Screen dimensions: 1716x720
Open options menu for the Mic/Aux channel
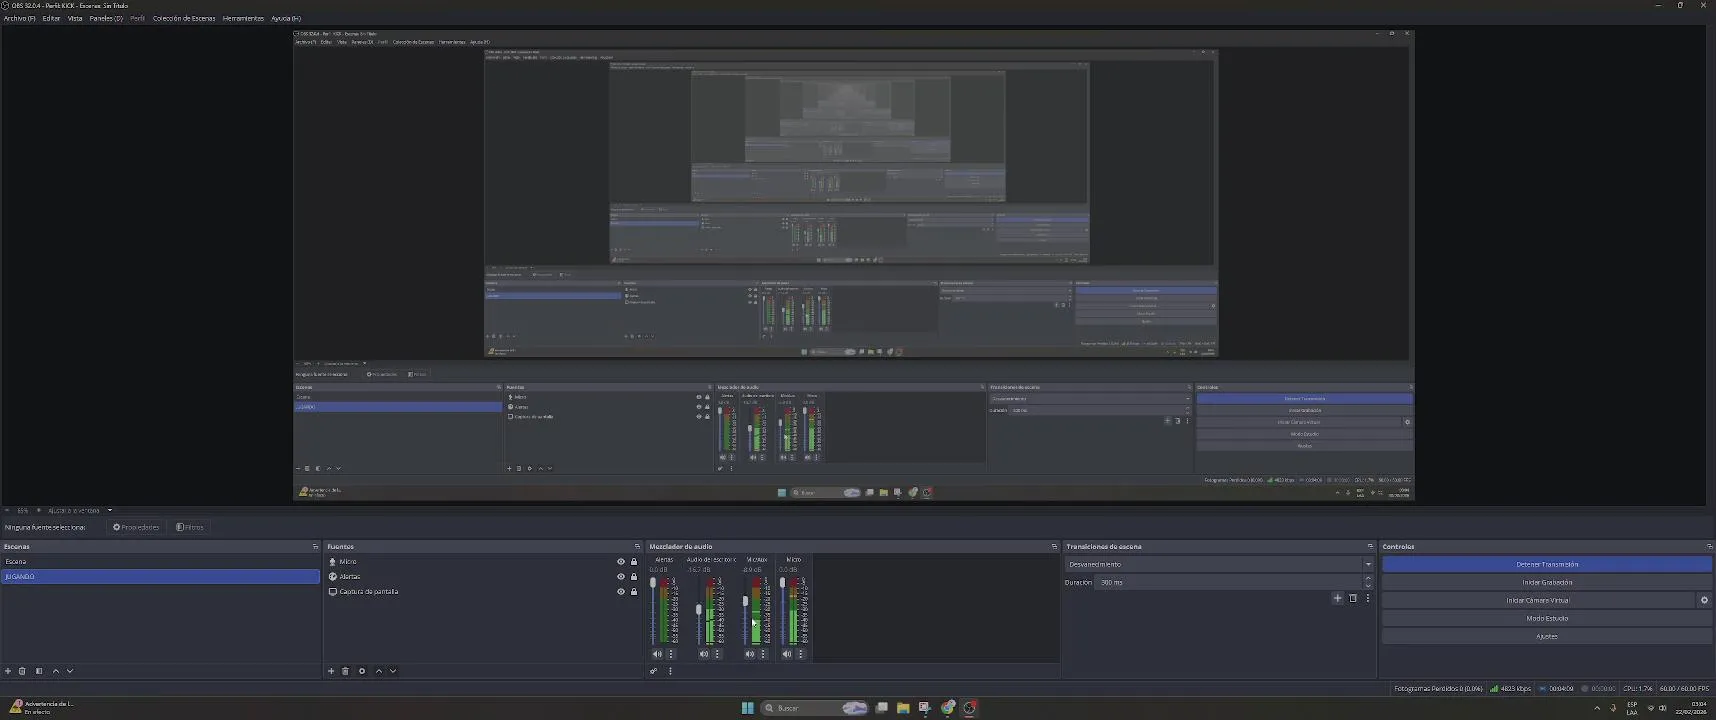point(764,654)
